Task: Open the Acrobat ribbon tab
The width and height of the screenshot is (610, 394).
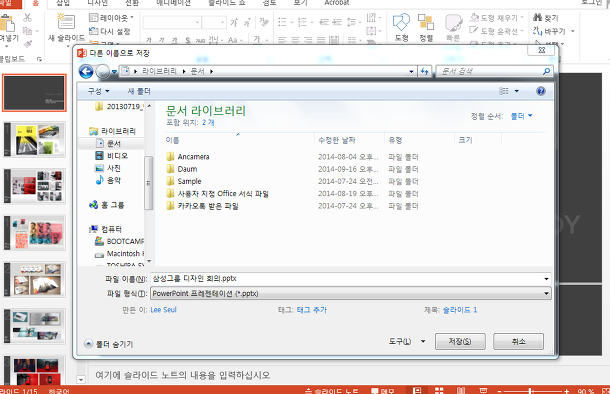Action: pyautogui.click(x=337, y=3)
